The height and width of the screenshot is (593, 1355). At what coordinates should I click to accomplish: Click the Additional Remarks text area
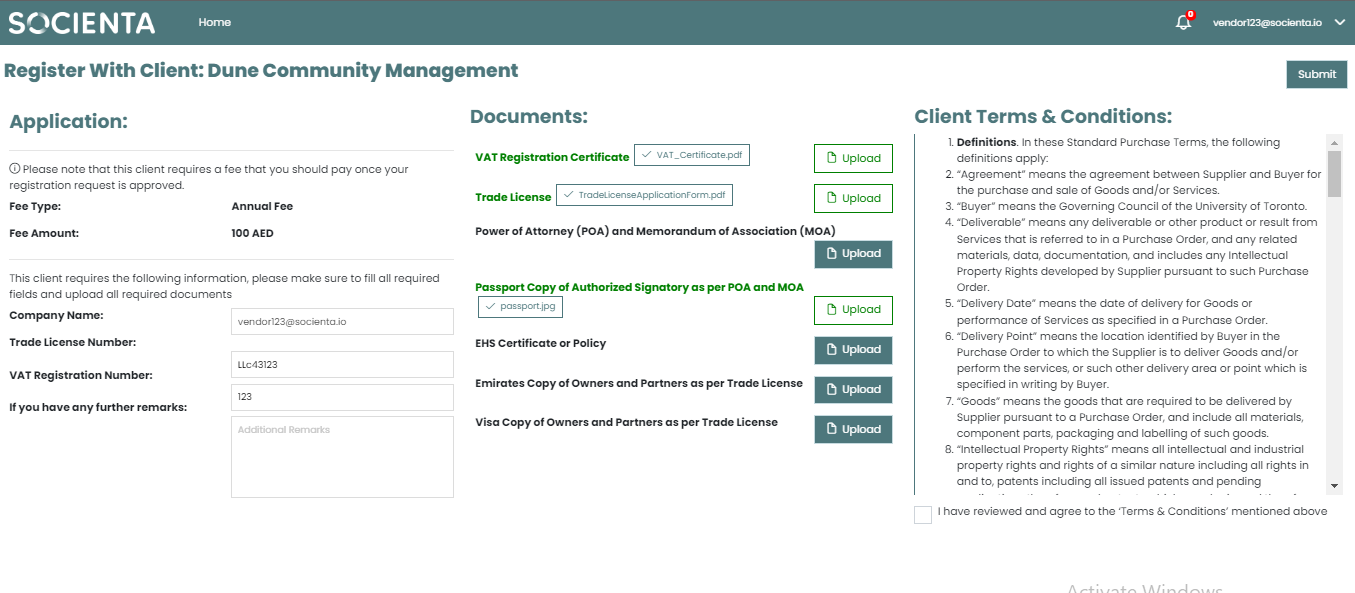pos(342,457)
